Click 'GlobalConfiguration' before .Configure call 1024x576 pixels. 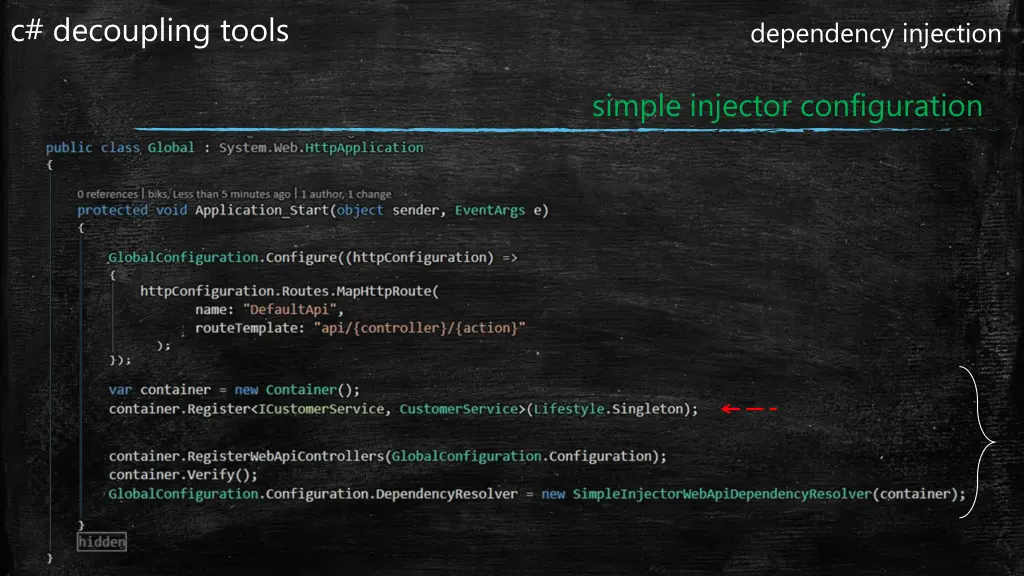[183, 257]
